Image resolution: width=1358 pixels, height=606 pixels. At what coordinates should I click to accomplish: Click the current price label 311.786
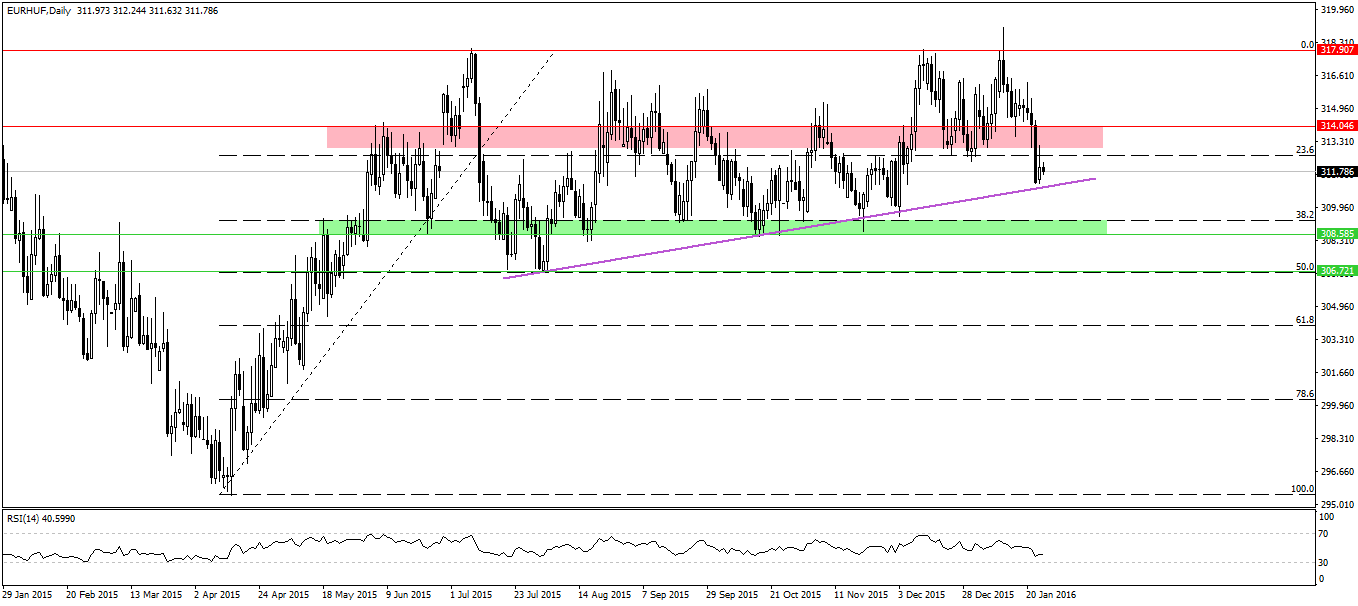click(1336, 172)
